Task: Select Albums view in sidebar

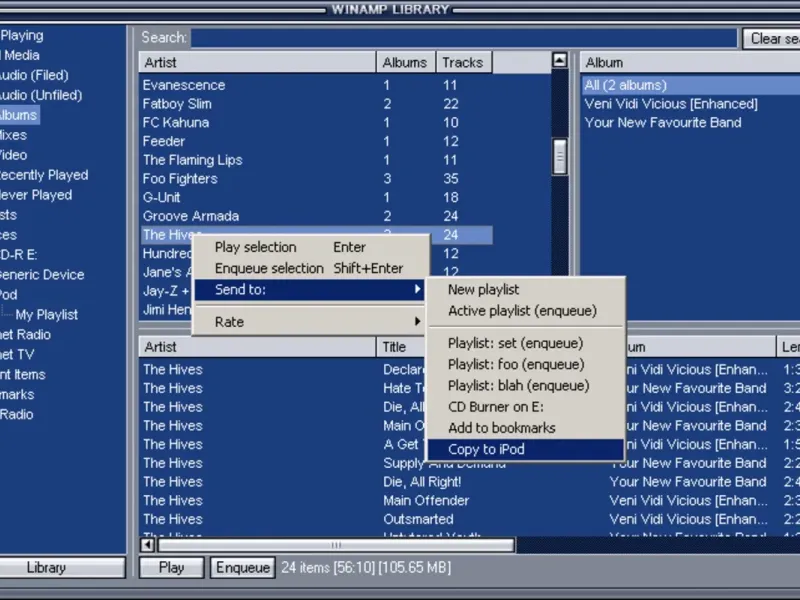Action: click(x=19, y=115)
